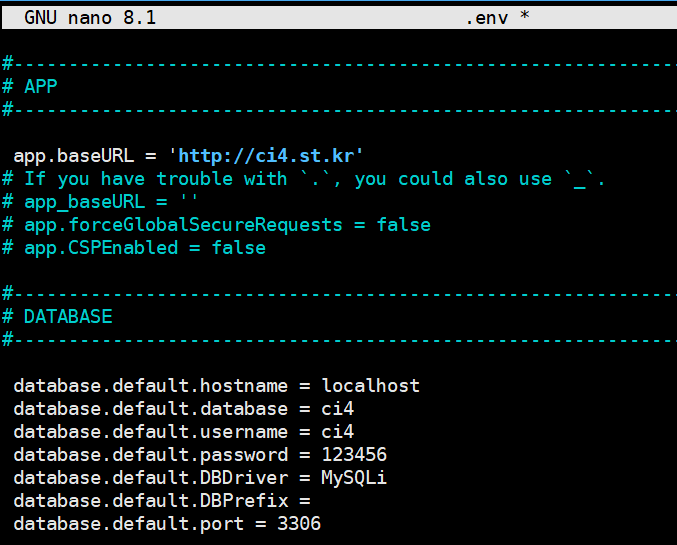This screenshot has height=545, width=677.
Task: Click the username value ci4
Action: click(x=338, y=432)
